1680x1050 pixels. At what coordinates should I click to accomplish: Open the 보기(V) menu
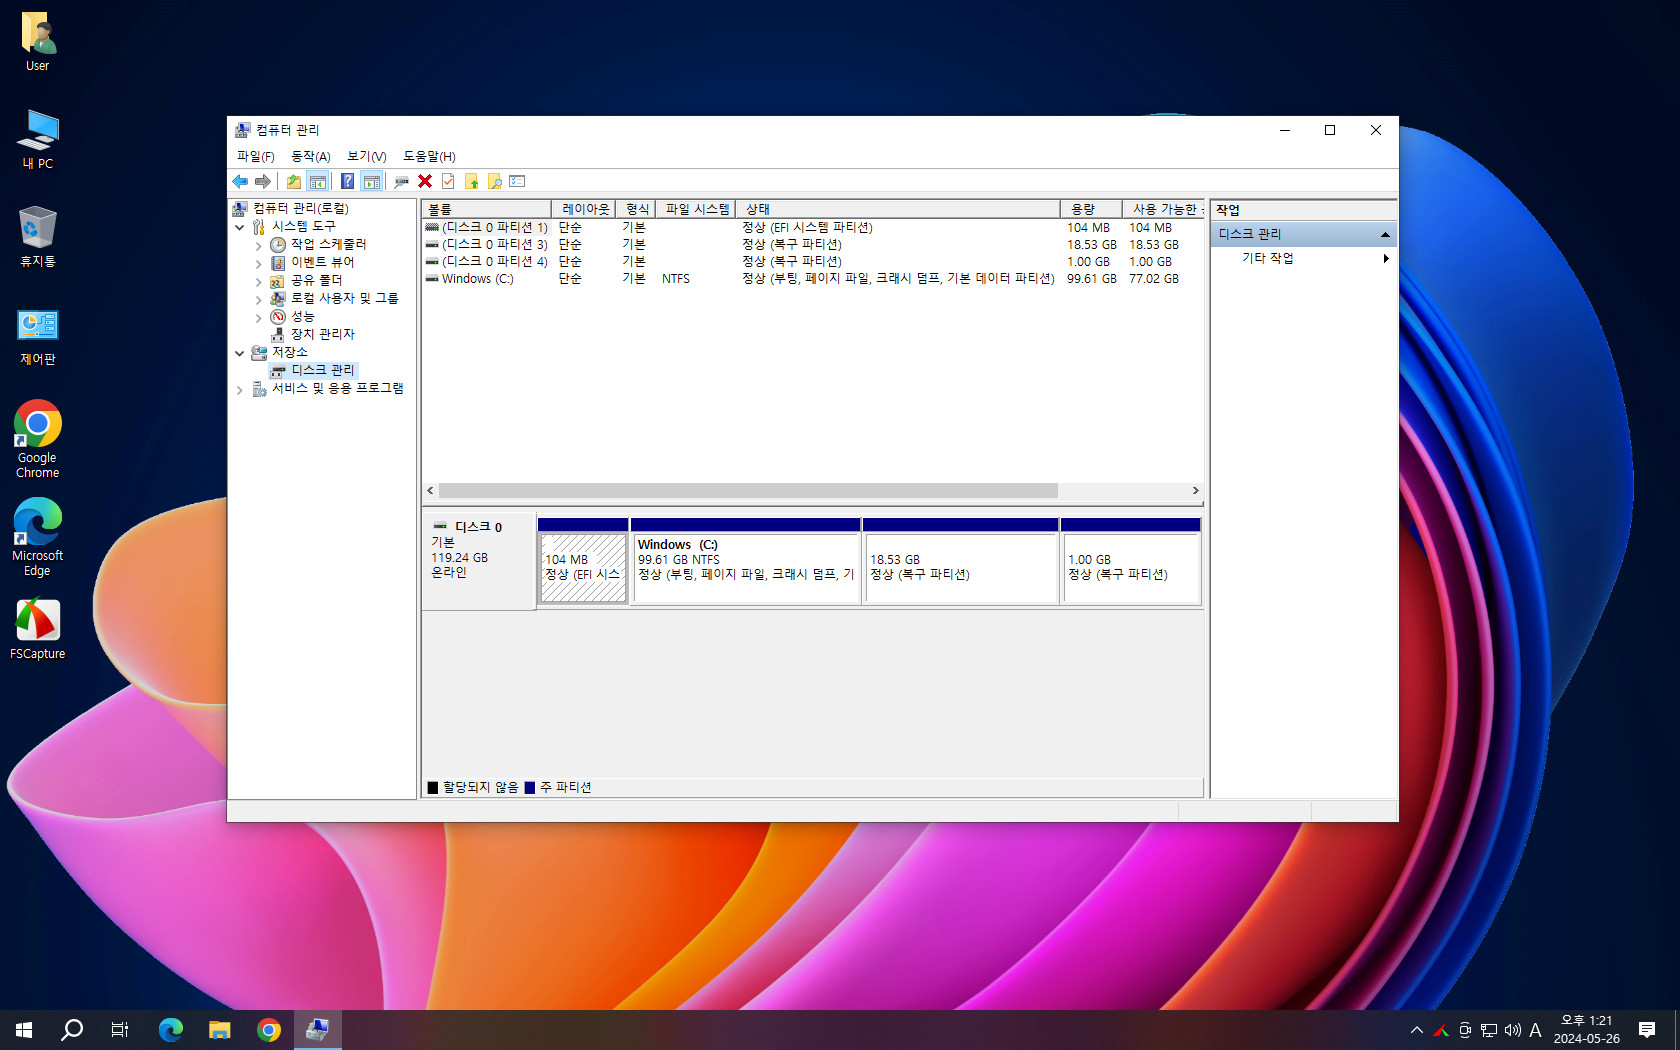pos(366,156)
